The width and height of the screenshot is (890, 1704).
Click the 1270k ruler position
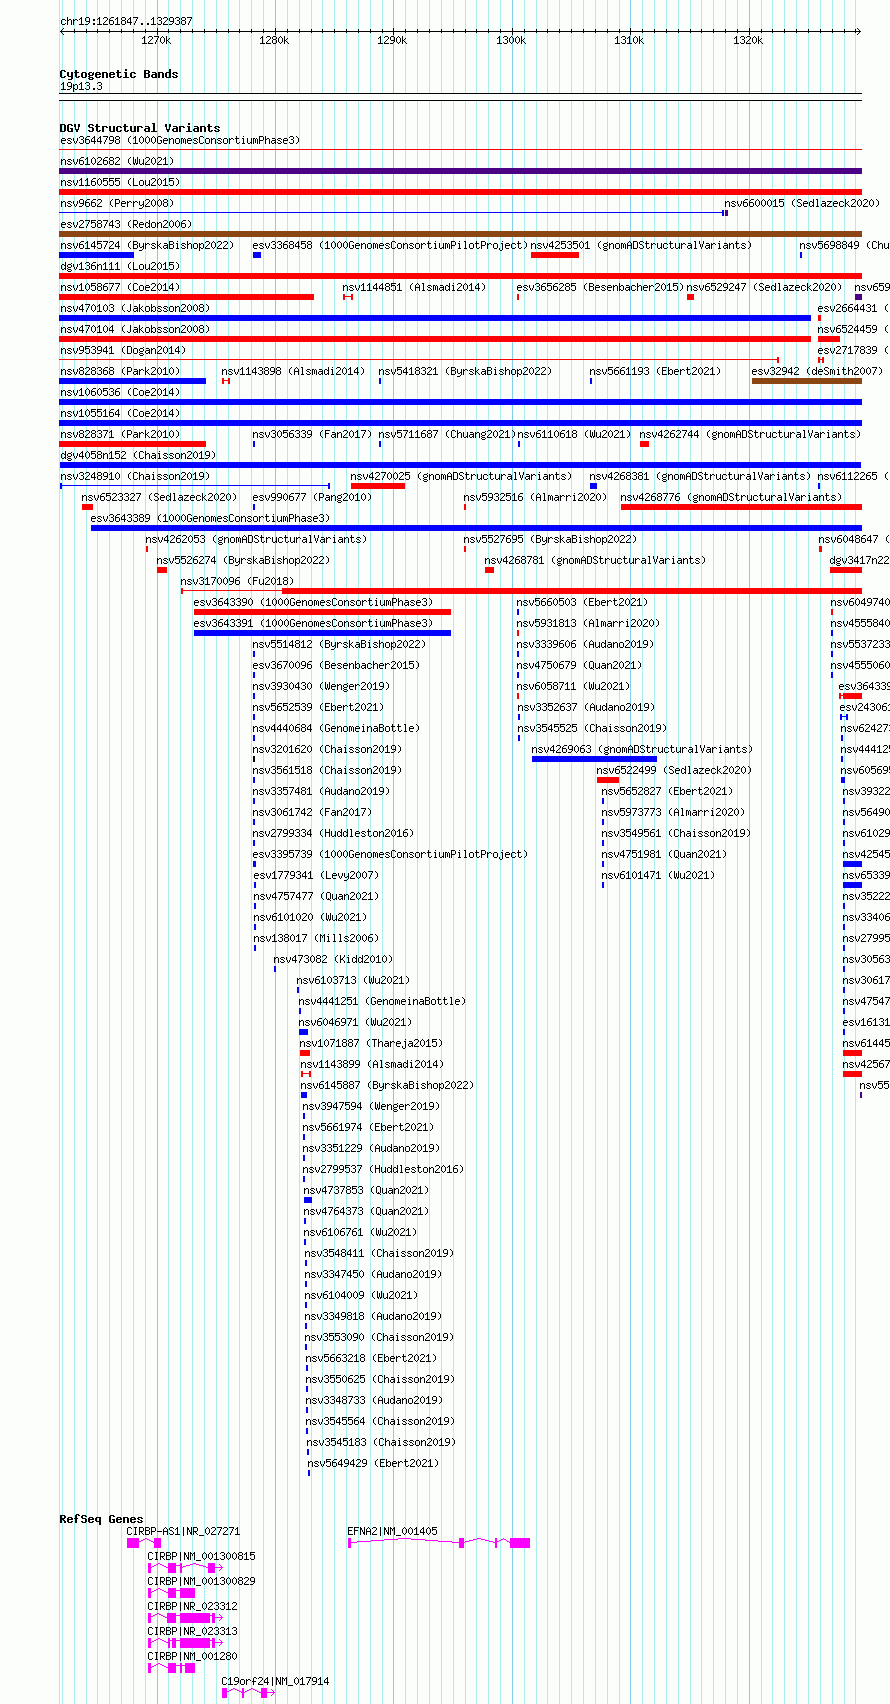pos(156,40)
